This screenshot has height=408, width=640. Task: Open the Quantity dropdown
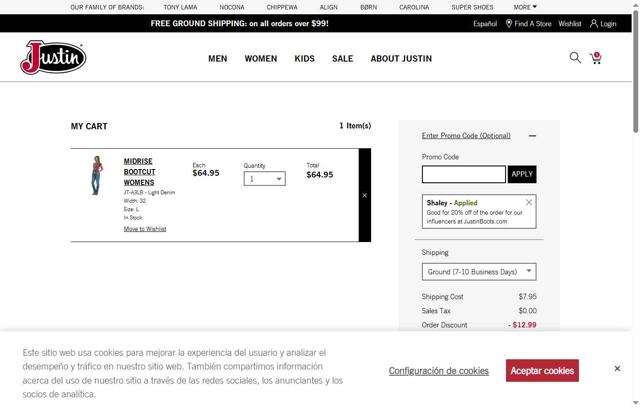point(264,179)
